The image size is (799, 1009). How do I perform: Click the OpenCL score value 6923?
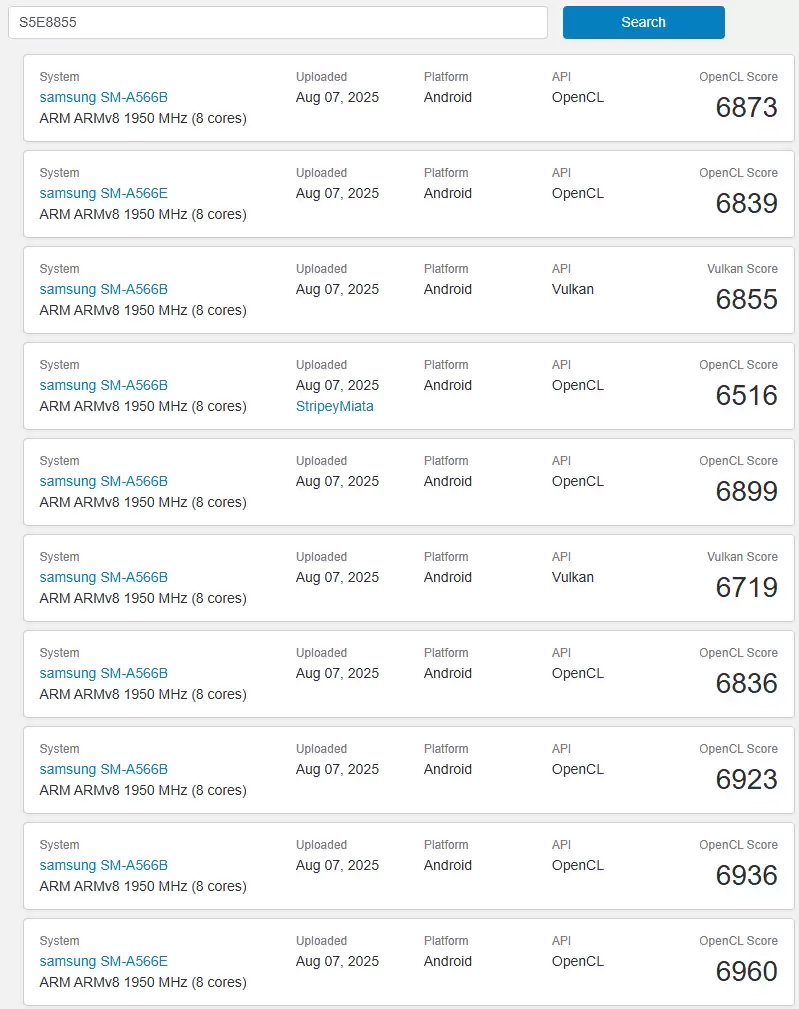[746, 780]
